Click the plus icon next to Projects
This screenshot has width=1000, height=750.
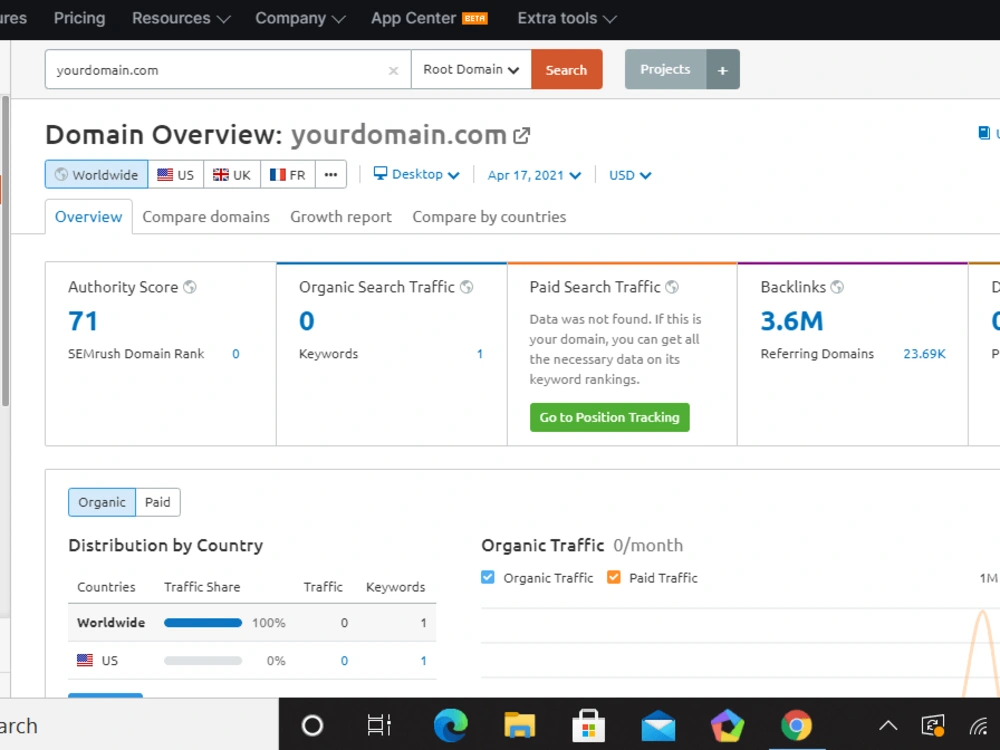click(723, 70)
